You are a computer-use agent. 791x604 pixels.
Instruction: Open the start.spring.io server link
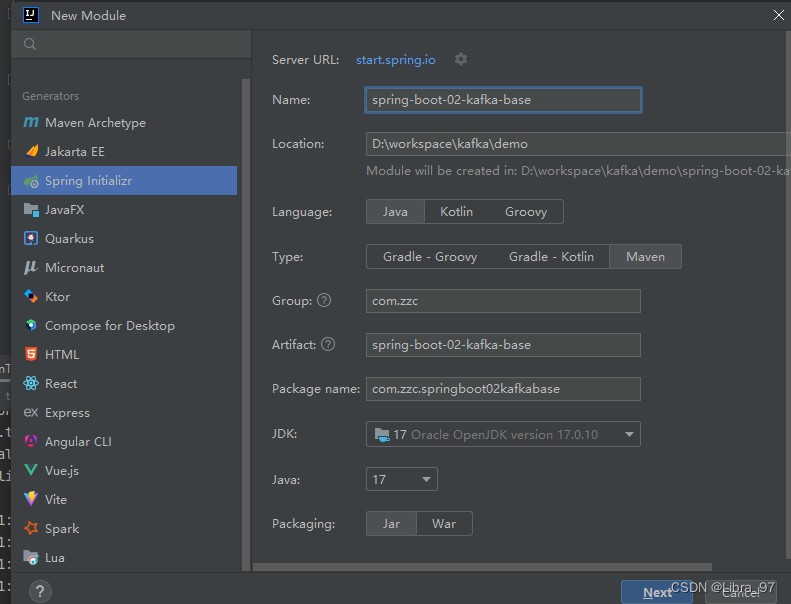[x=396, y=60]
